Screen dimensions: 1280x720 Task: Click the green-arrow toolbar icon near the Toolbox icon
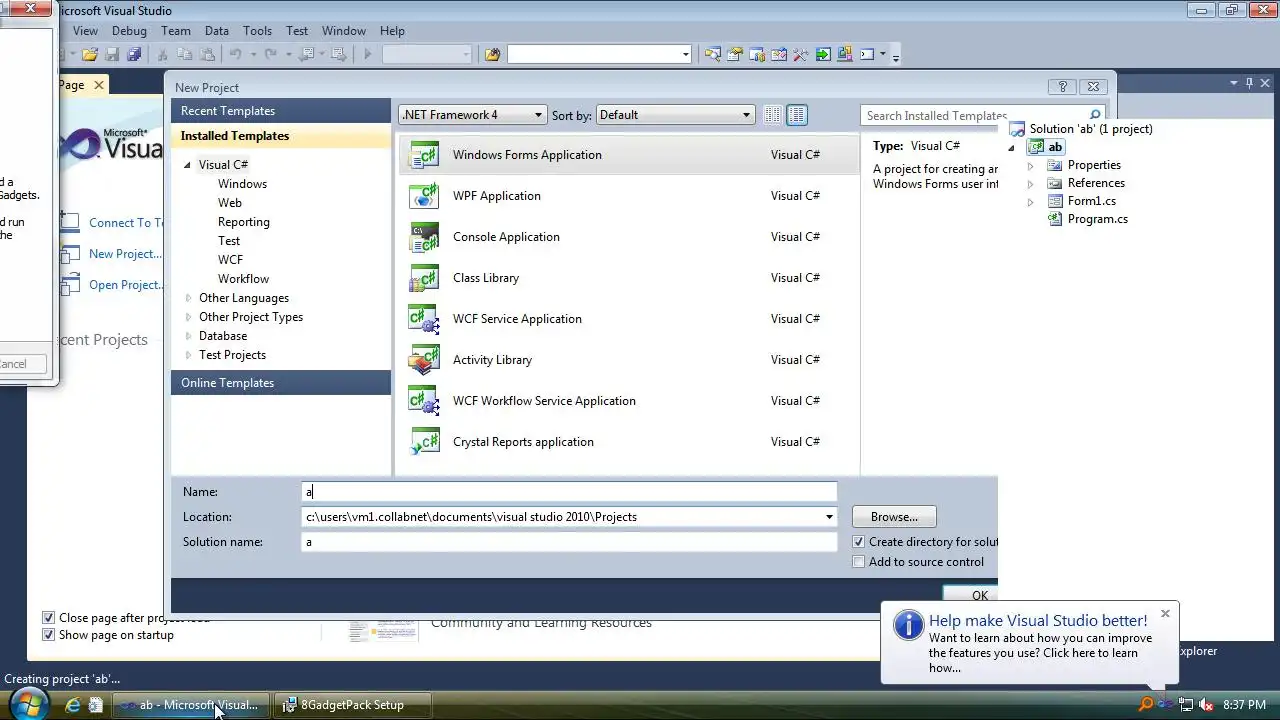pos(823,54)
